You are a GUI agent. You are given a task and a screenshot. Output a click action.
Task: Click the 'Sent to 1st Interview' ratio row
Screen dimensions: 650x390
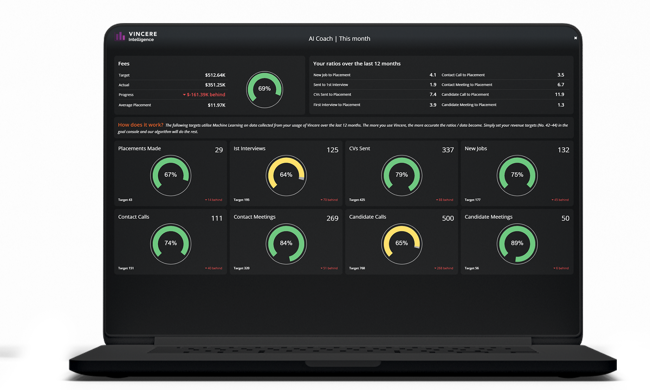[374, 85]
